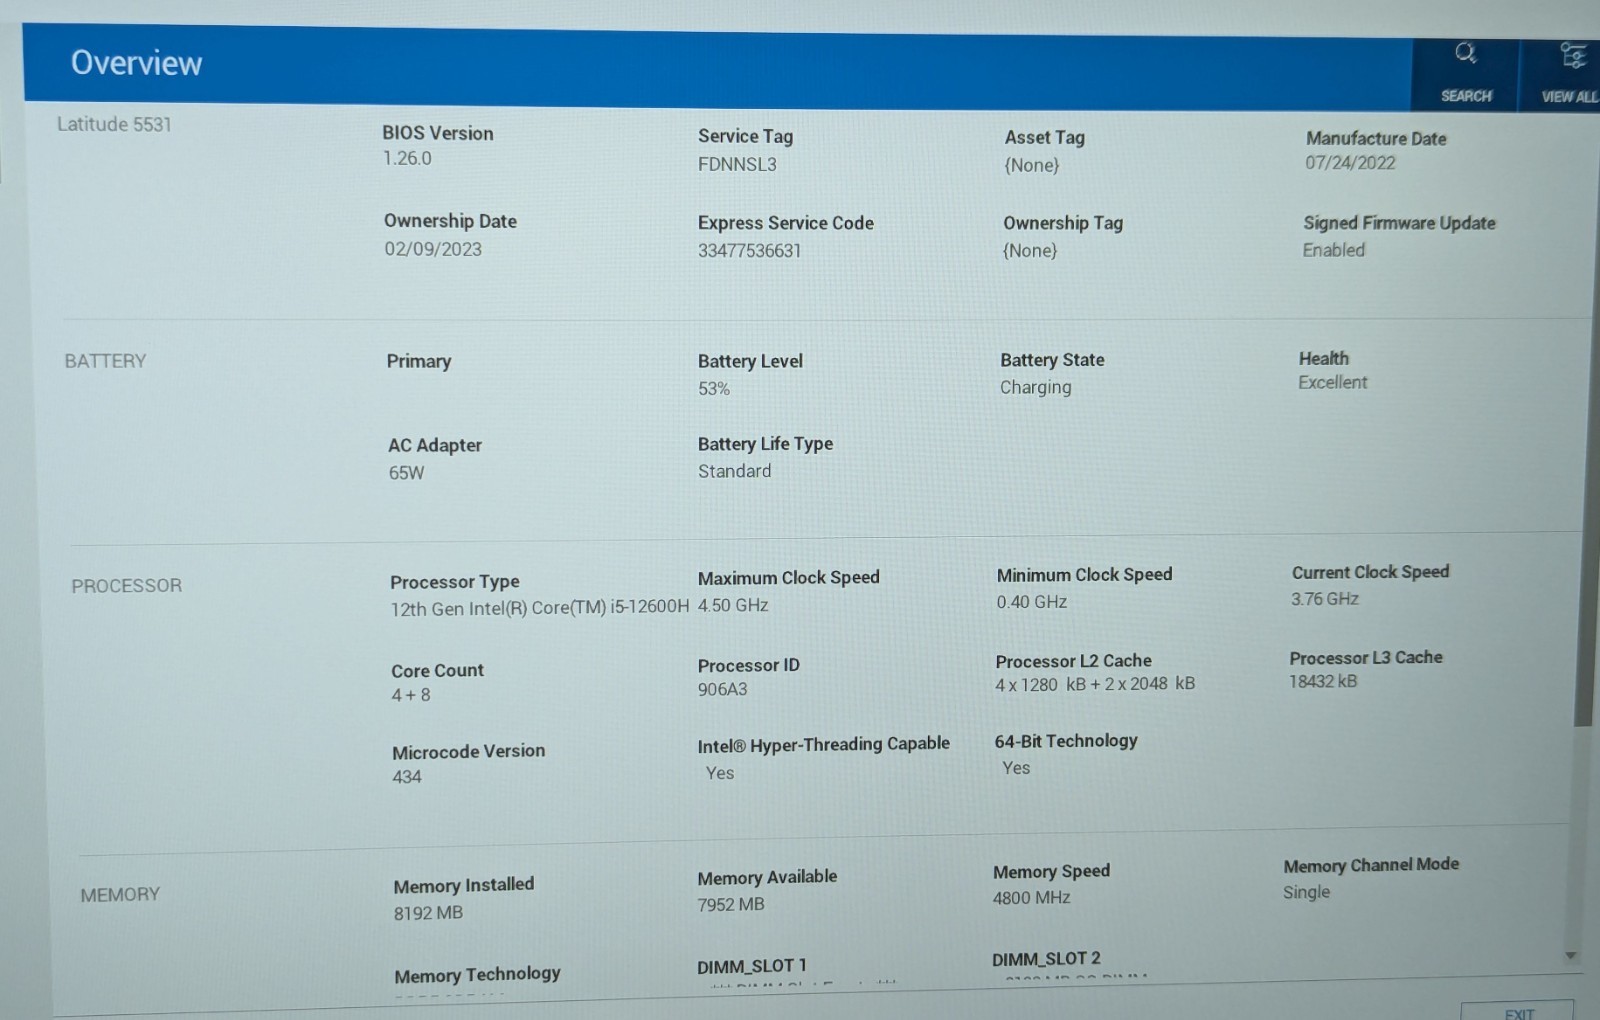1600x1020 pixels.
Task: Click the Exit button
Action: (x=1518, y=1011)
